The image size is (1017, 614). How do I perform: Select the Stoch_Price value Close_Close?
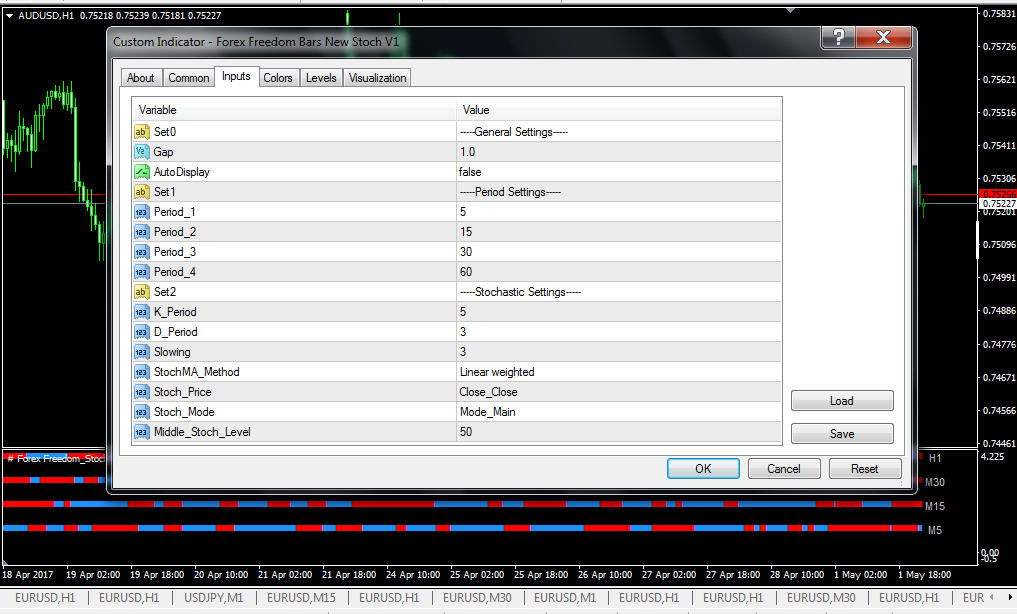(488, 392)
